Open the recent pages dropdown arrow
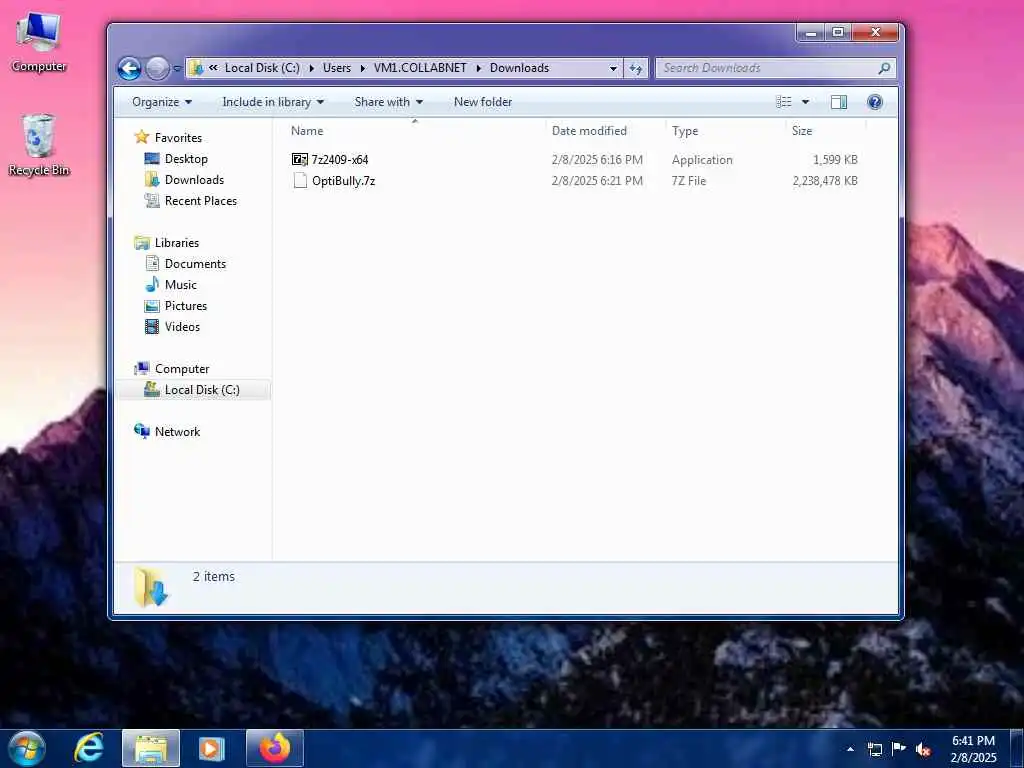Image resolution: width=1024 pixels, height=768 pixels. [176, 68]
